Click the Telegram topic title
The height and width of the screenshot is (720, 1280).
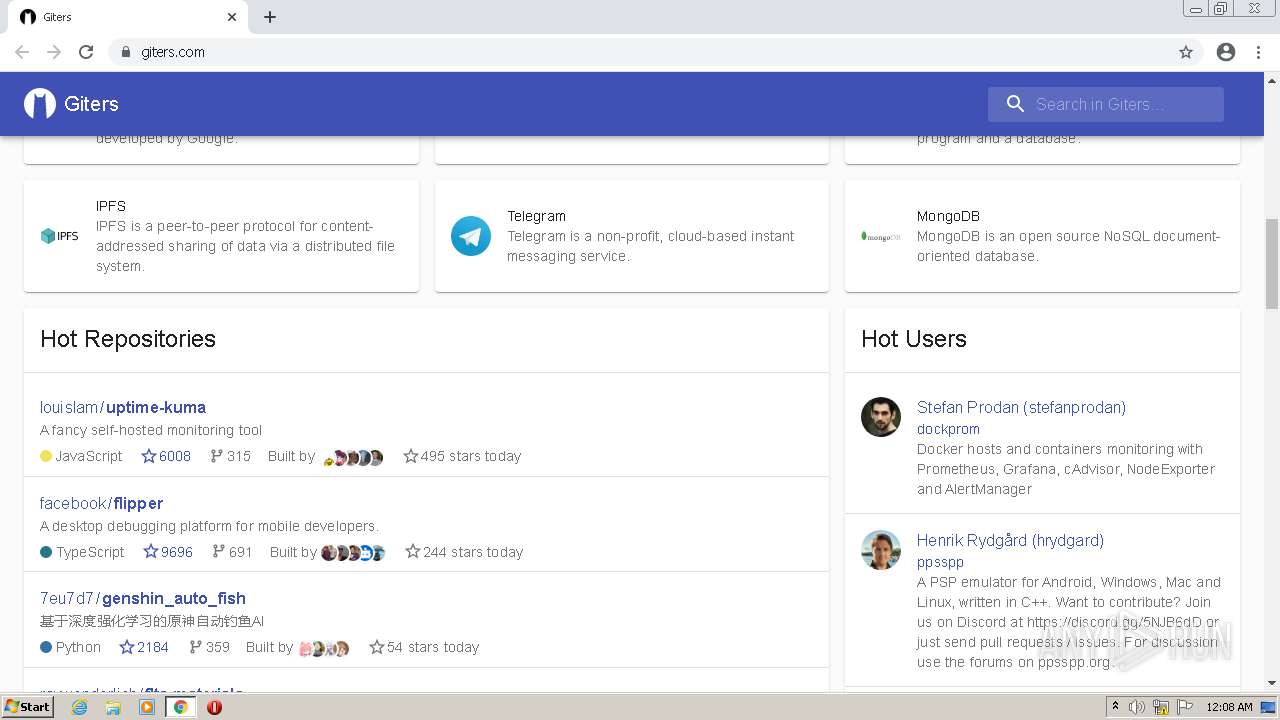tap(536, 216)
